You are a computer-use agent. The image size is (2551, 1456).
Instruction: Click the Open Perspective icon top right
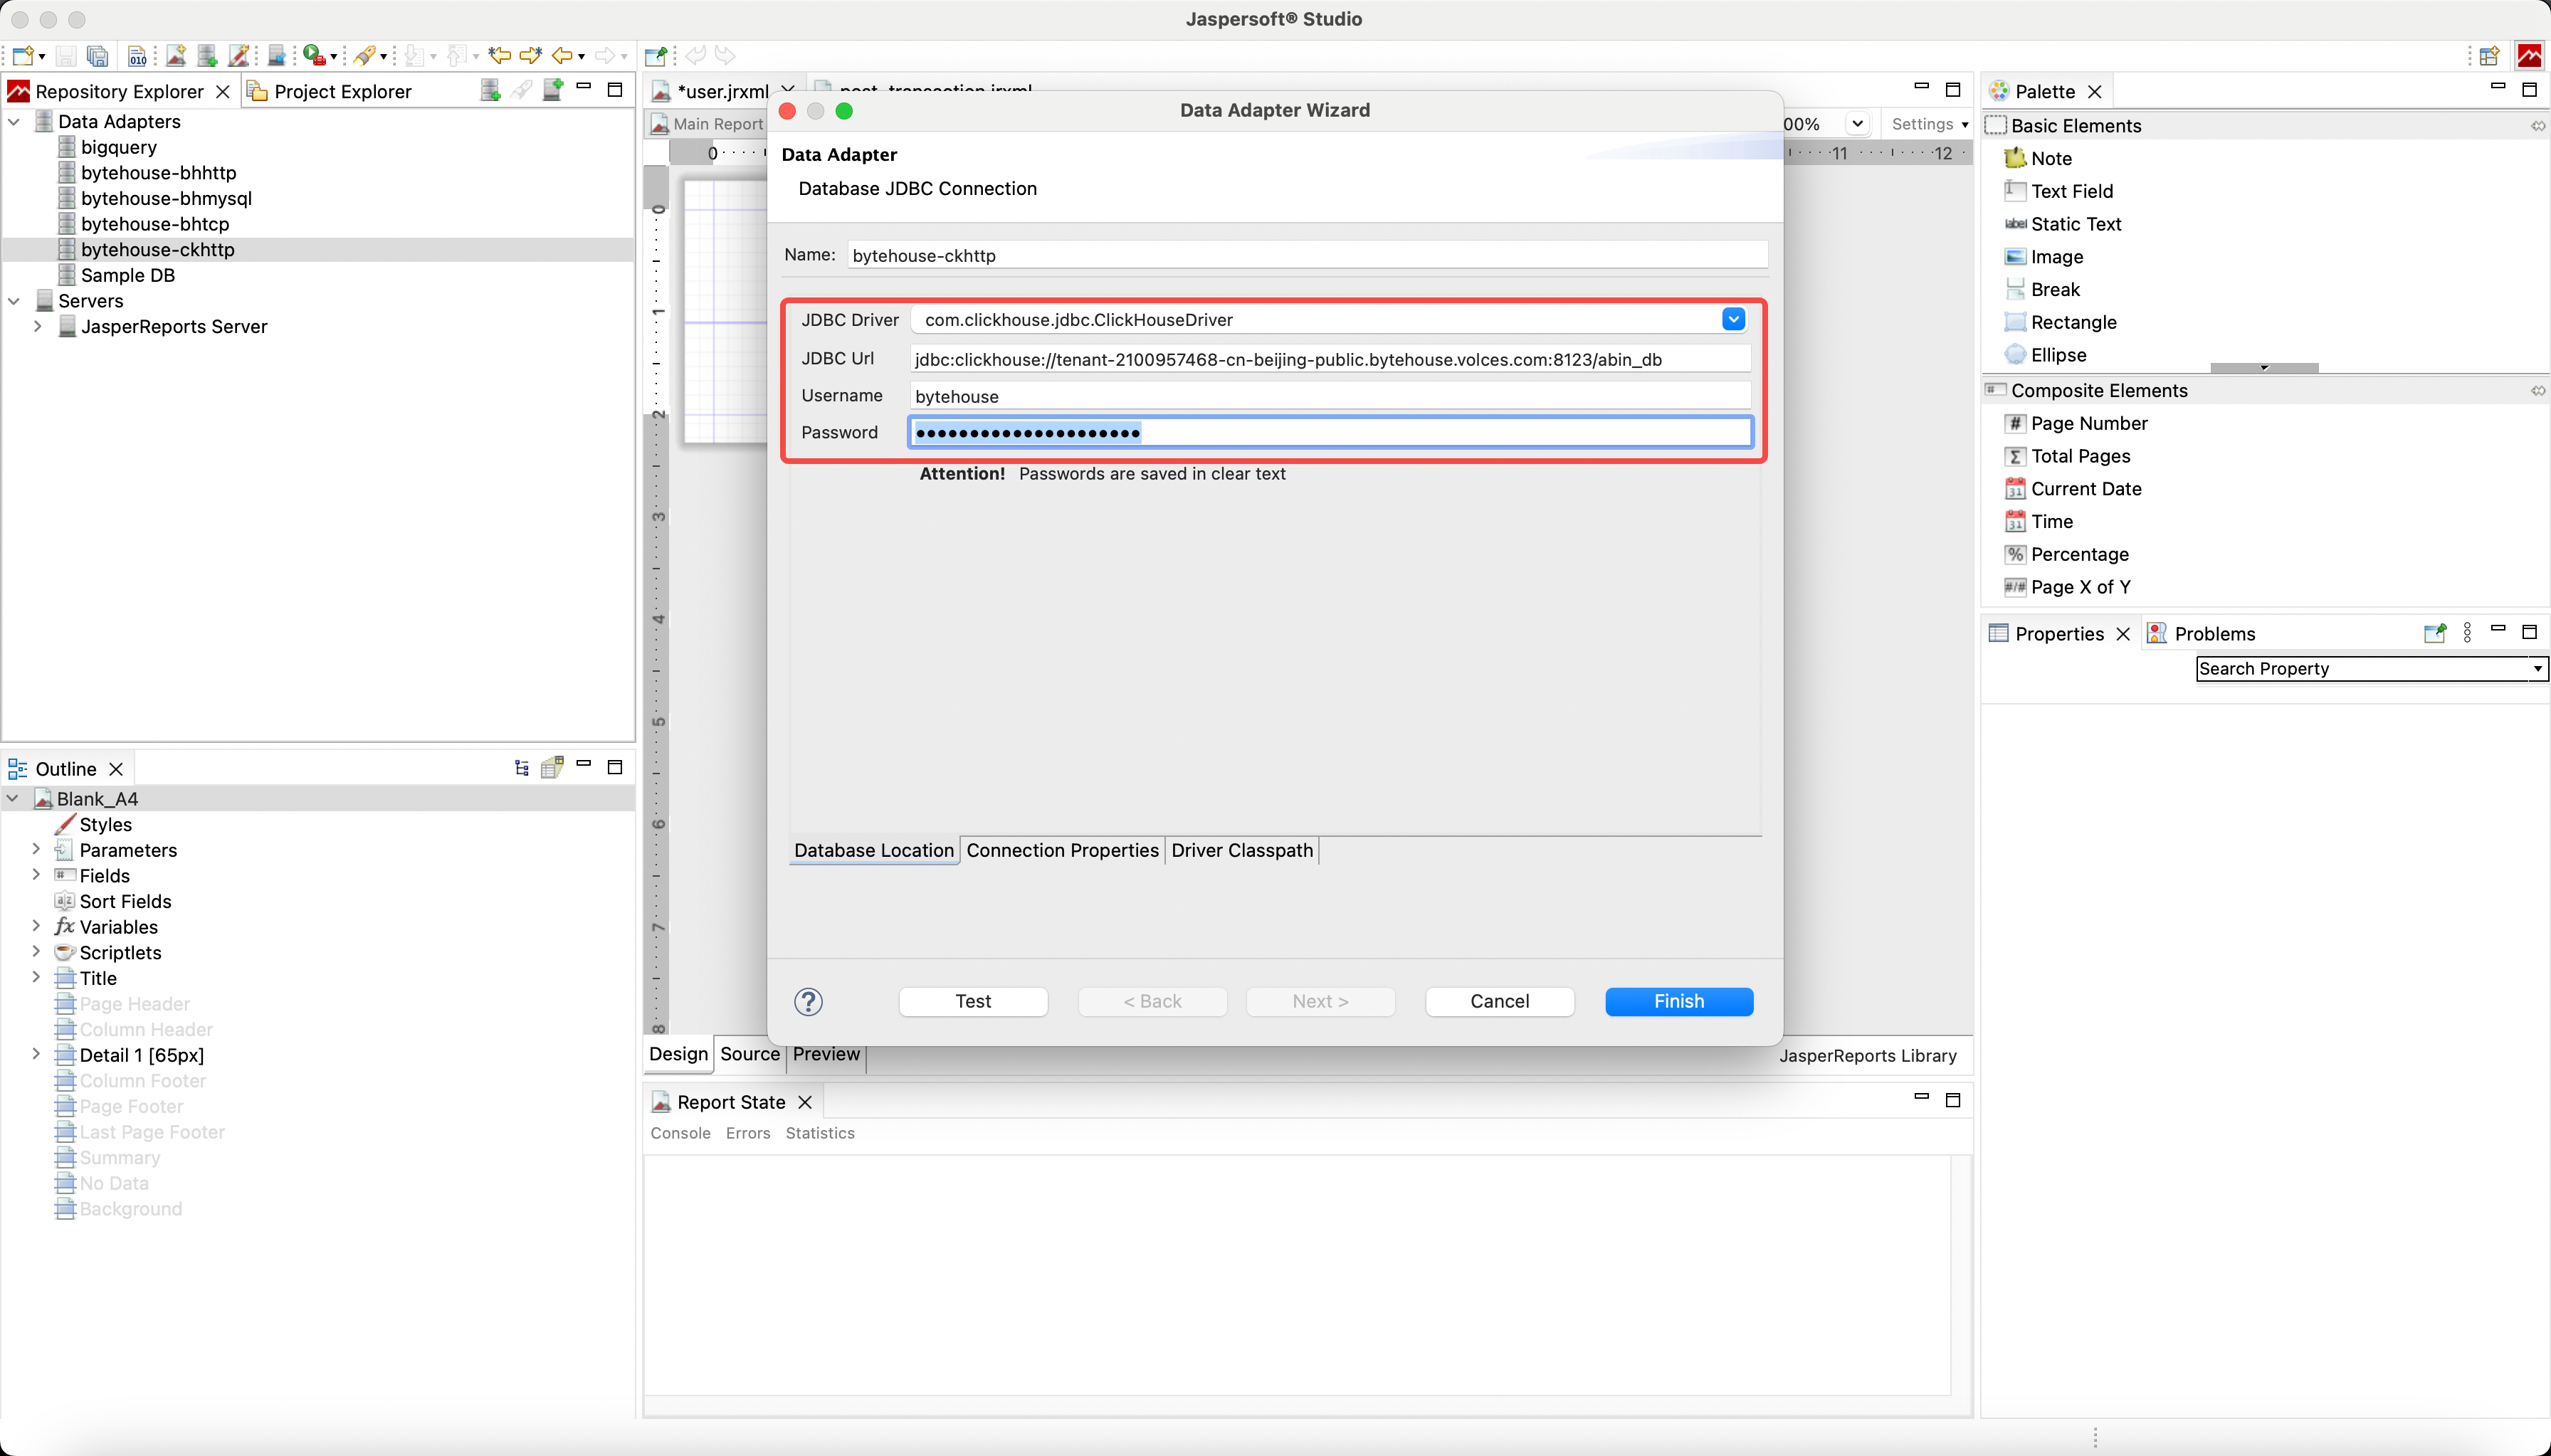coord(2489,55)
